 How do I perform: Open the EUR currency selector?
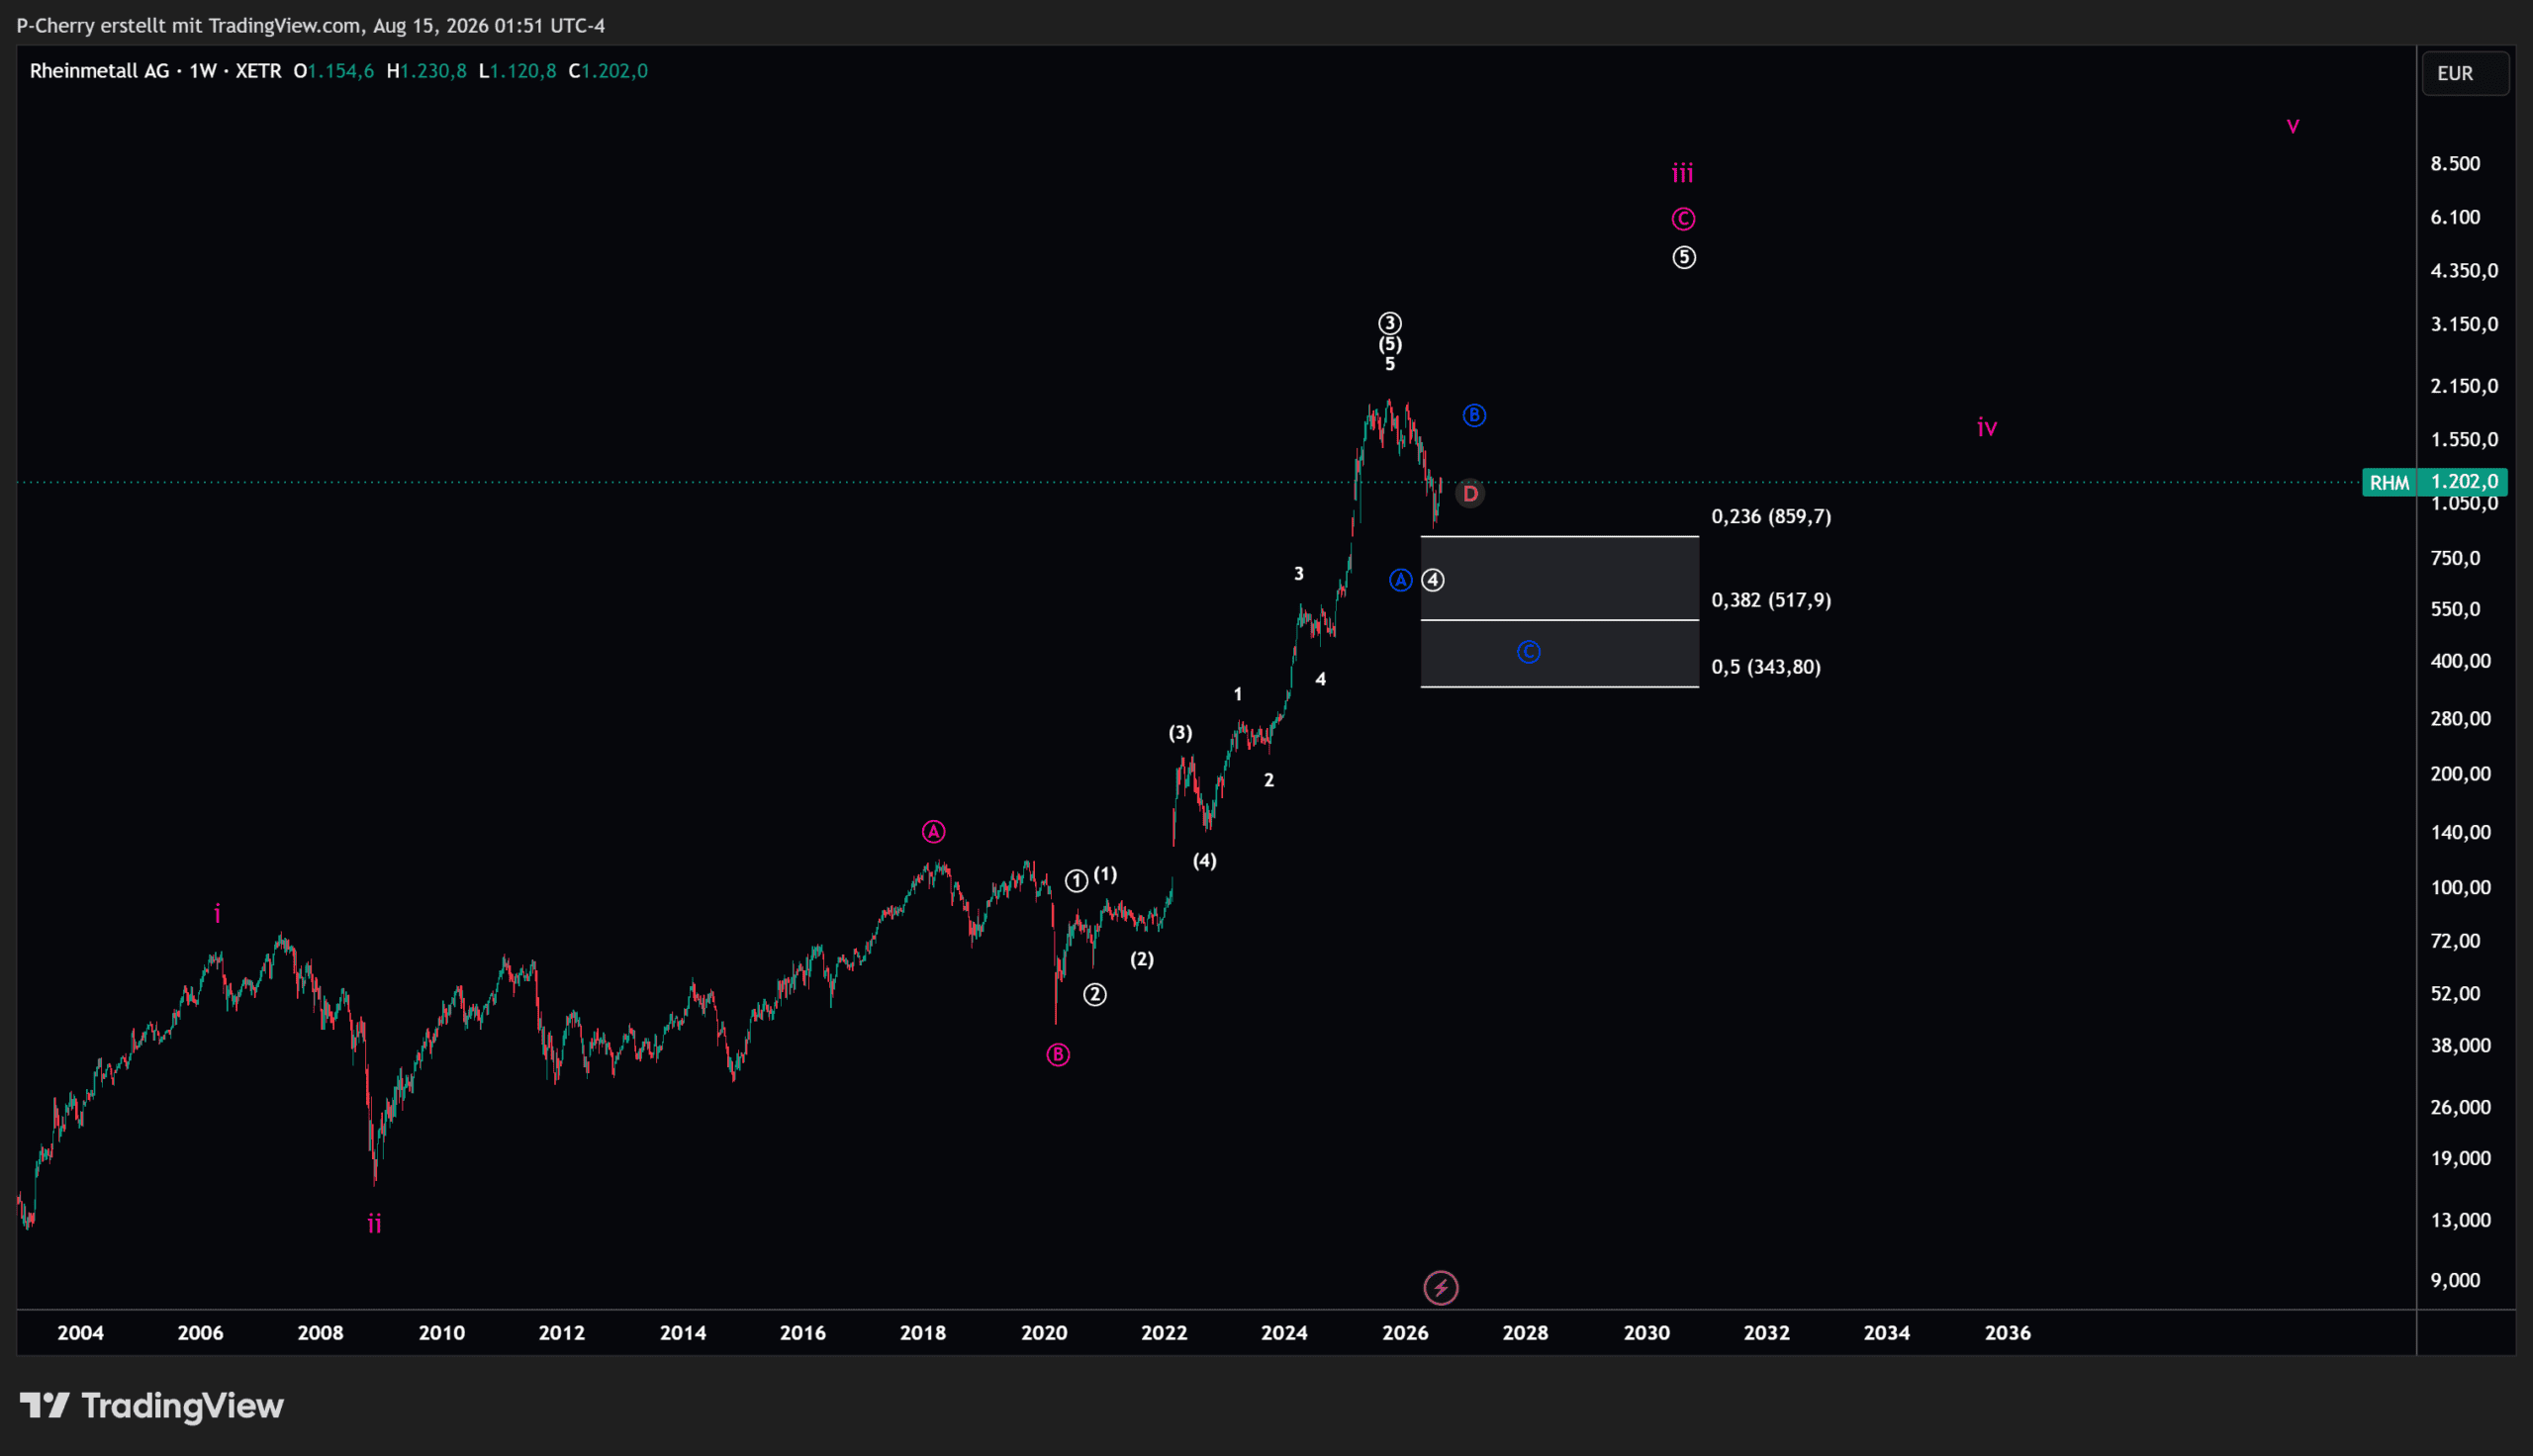2465,73
